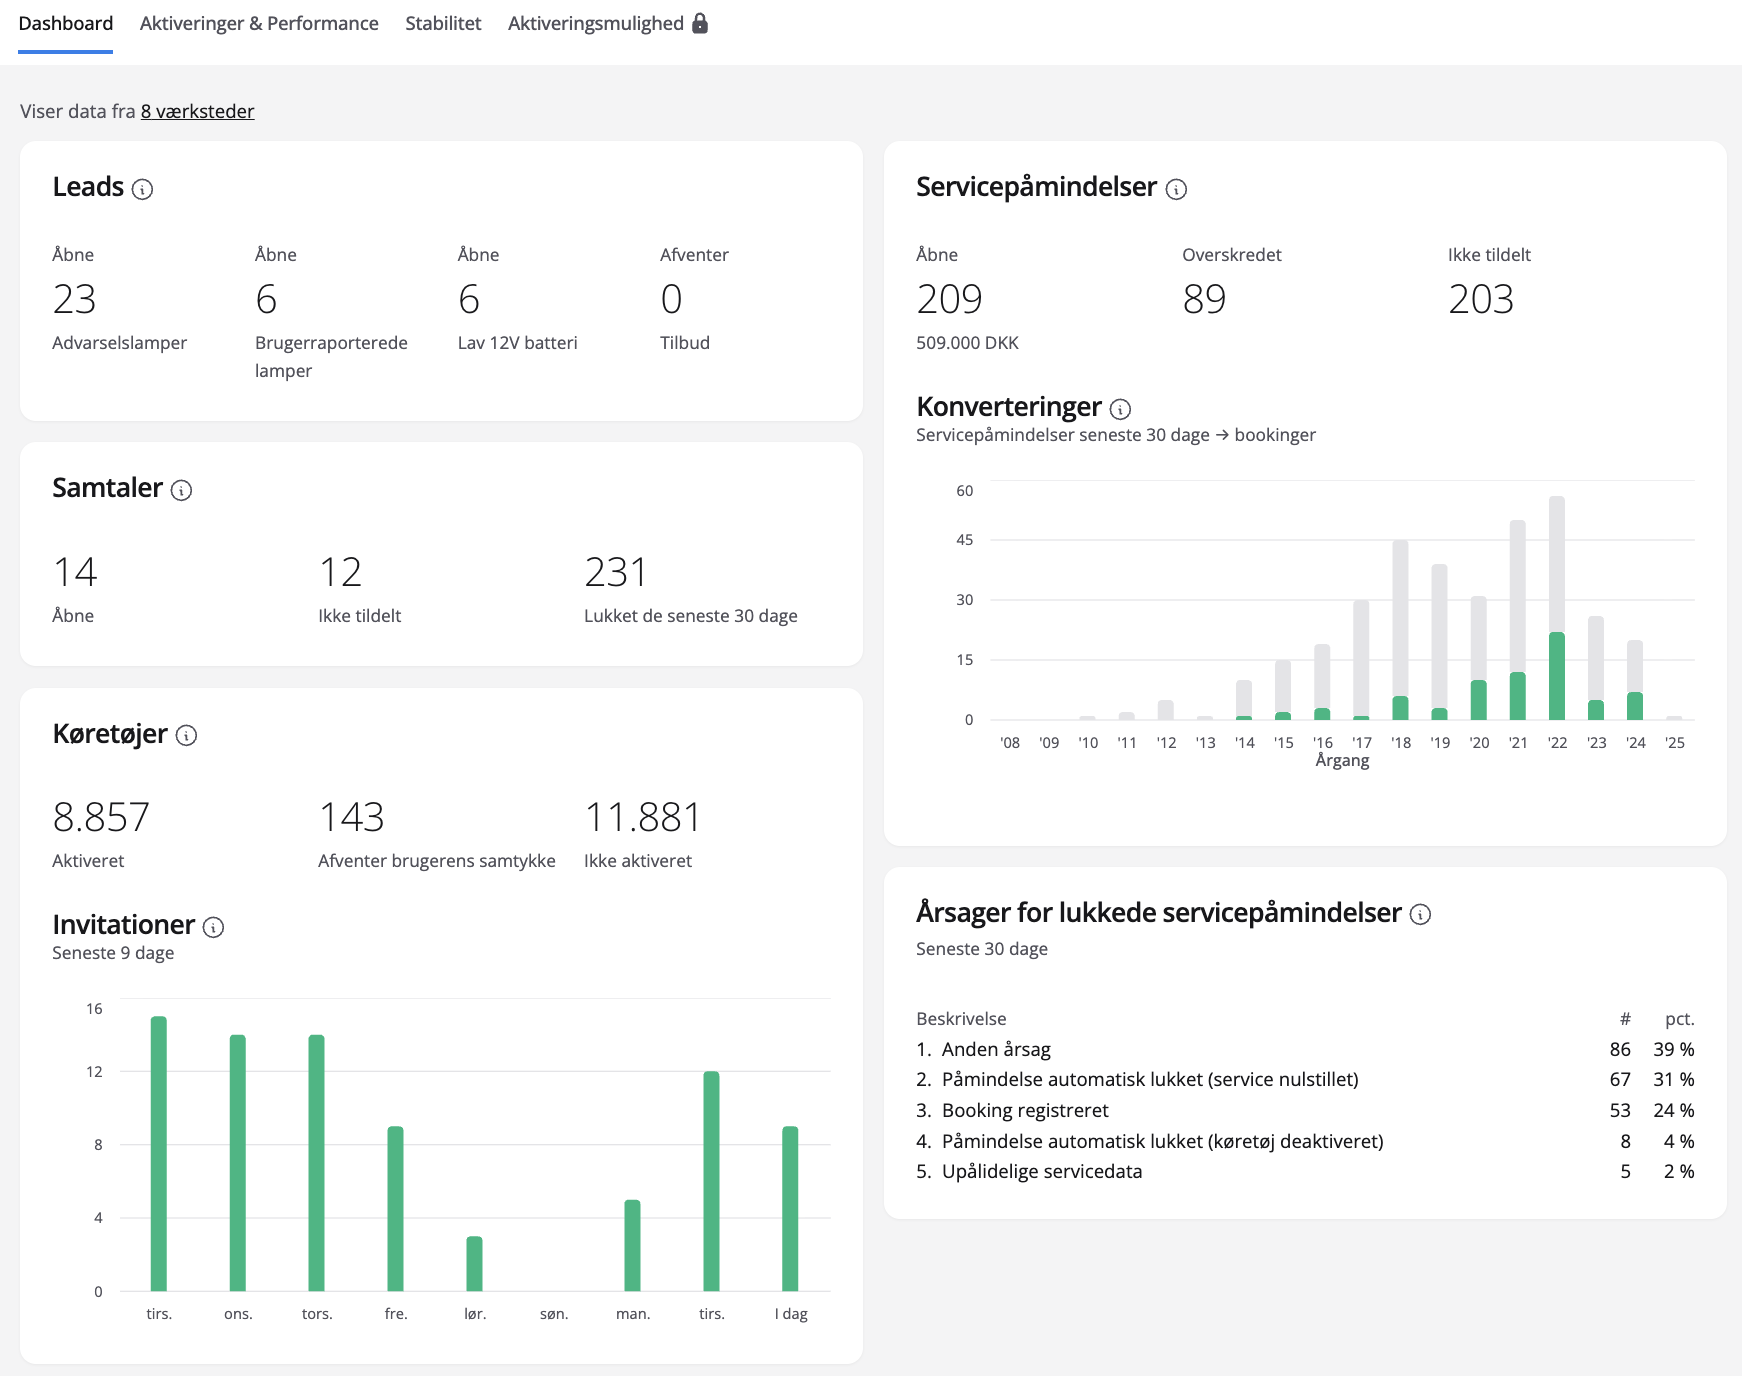Open the 8 værksteder link
This screenshot has width=1742, height=1376.
pyautogui.click(x=197, y=111)
